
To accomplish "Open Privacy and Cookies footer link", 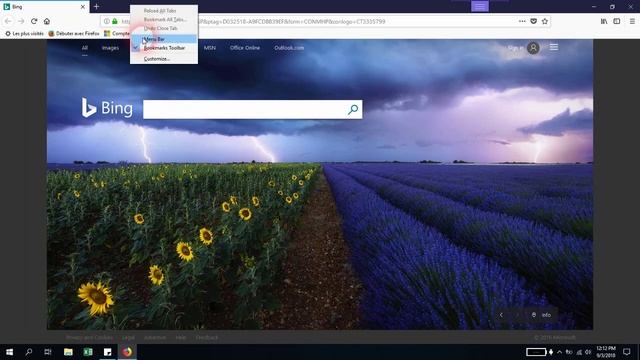I will pyautogui.click(x=89, y=338).
